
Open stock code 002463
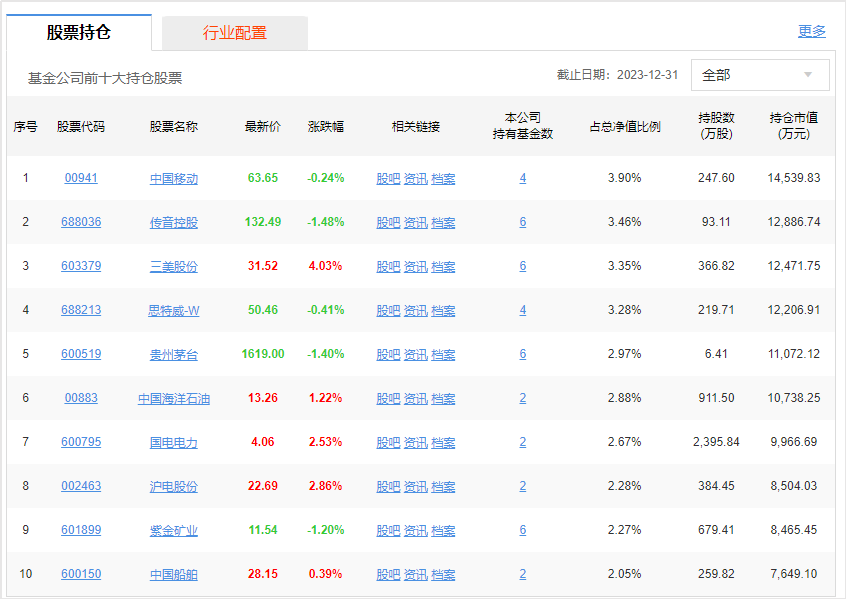coord(81,486)
